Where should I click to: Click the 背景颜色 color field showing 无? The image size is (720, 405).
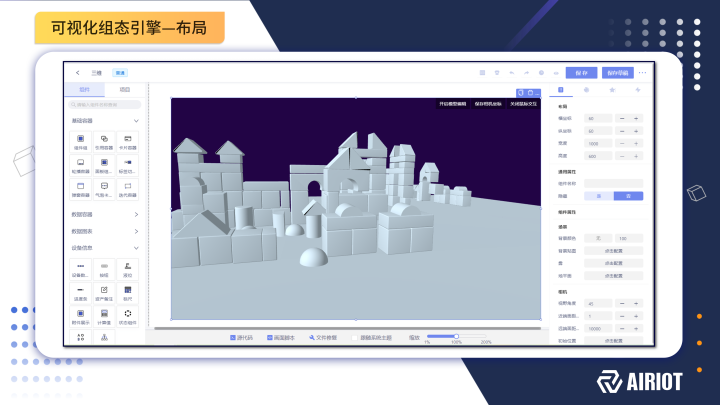[598, 238]
